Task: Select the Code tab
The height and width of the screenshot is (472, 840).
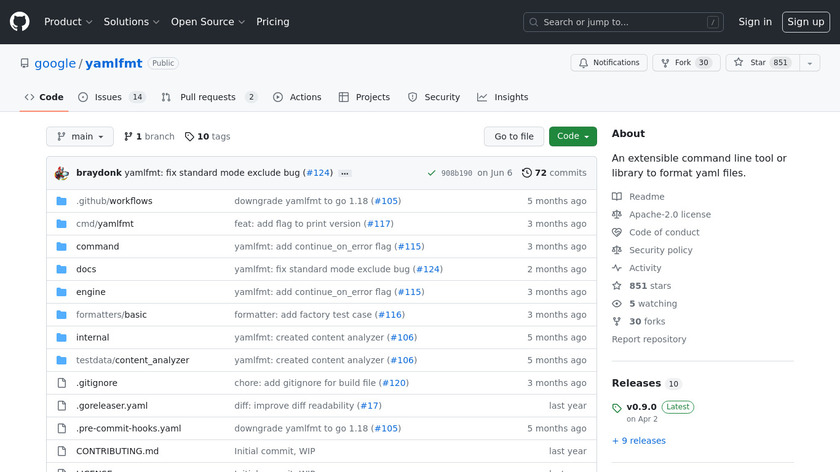Action: [x=44, y=97]
